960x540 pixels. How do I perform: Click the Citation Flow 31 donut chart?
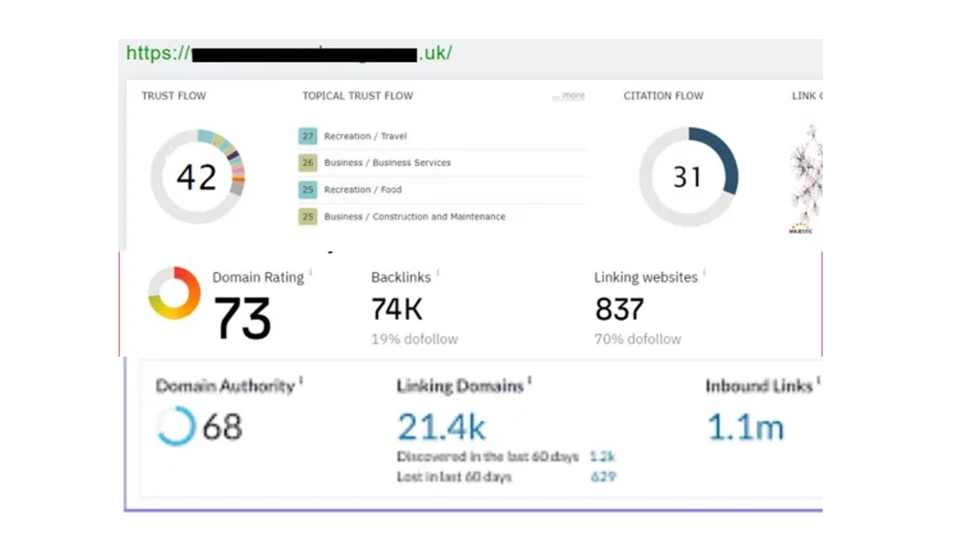688,176
